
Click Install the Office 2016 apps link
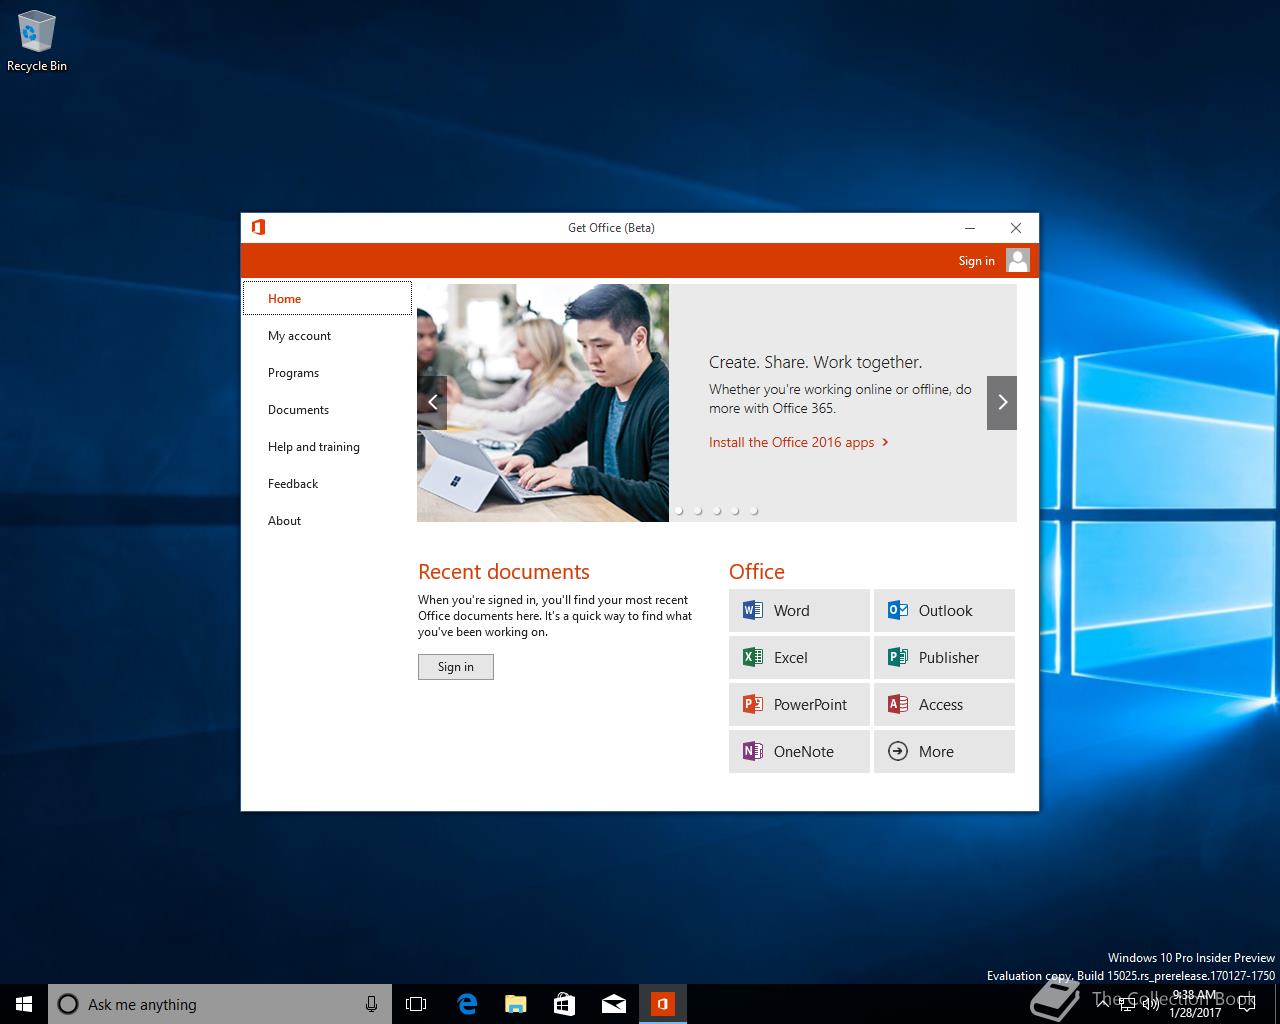(x=798, y=442)
